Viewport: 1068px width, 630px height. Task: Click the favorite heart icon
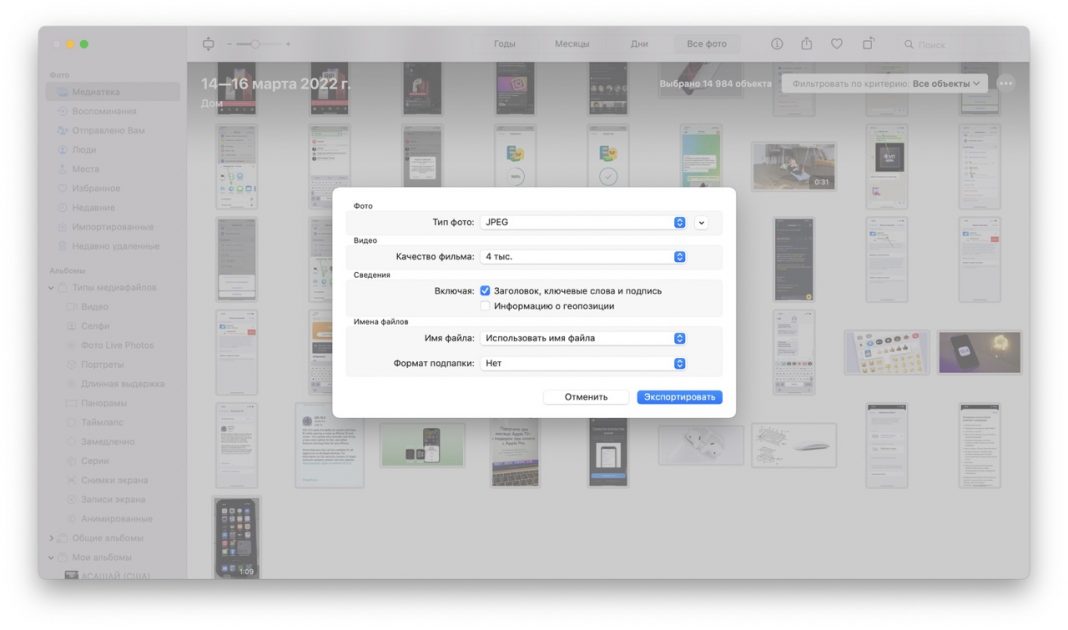coord(836,44)
